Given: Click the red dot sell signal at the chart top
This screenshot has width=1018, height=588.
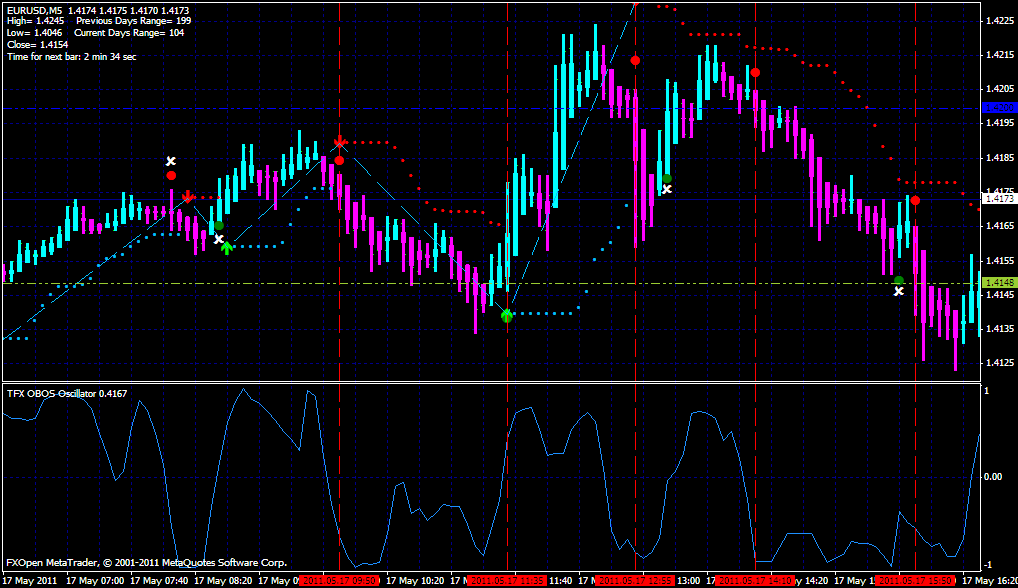Looking at the screenshot, I should 635,60.
